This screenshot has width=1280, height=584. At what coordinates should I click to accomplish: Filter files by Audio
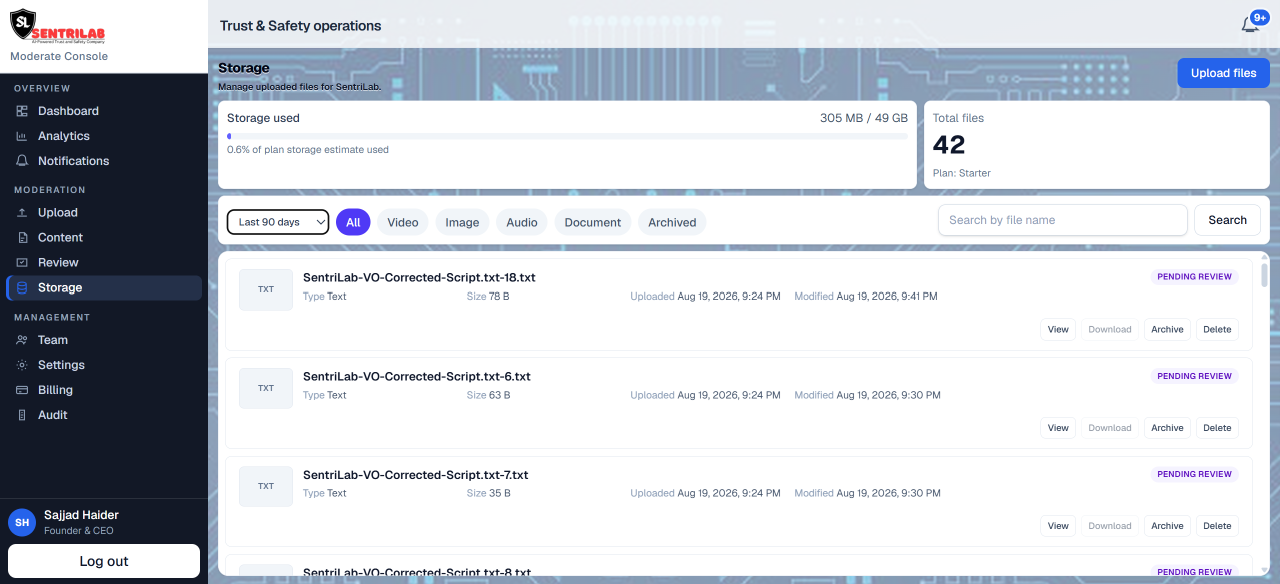tap(522, 222)
